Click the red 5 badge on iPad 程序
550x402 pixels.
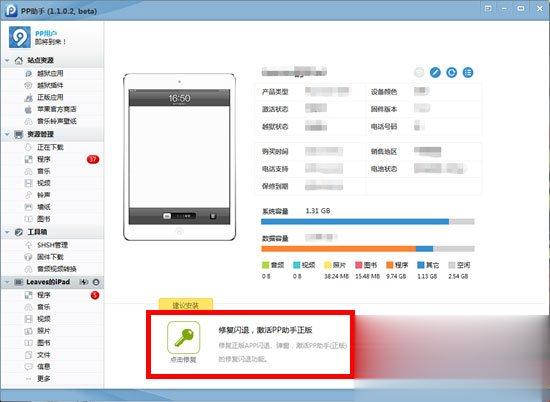click(x=95, y=295)
